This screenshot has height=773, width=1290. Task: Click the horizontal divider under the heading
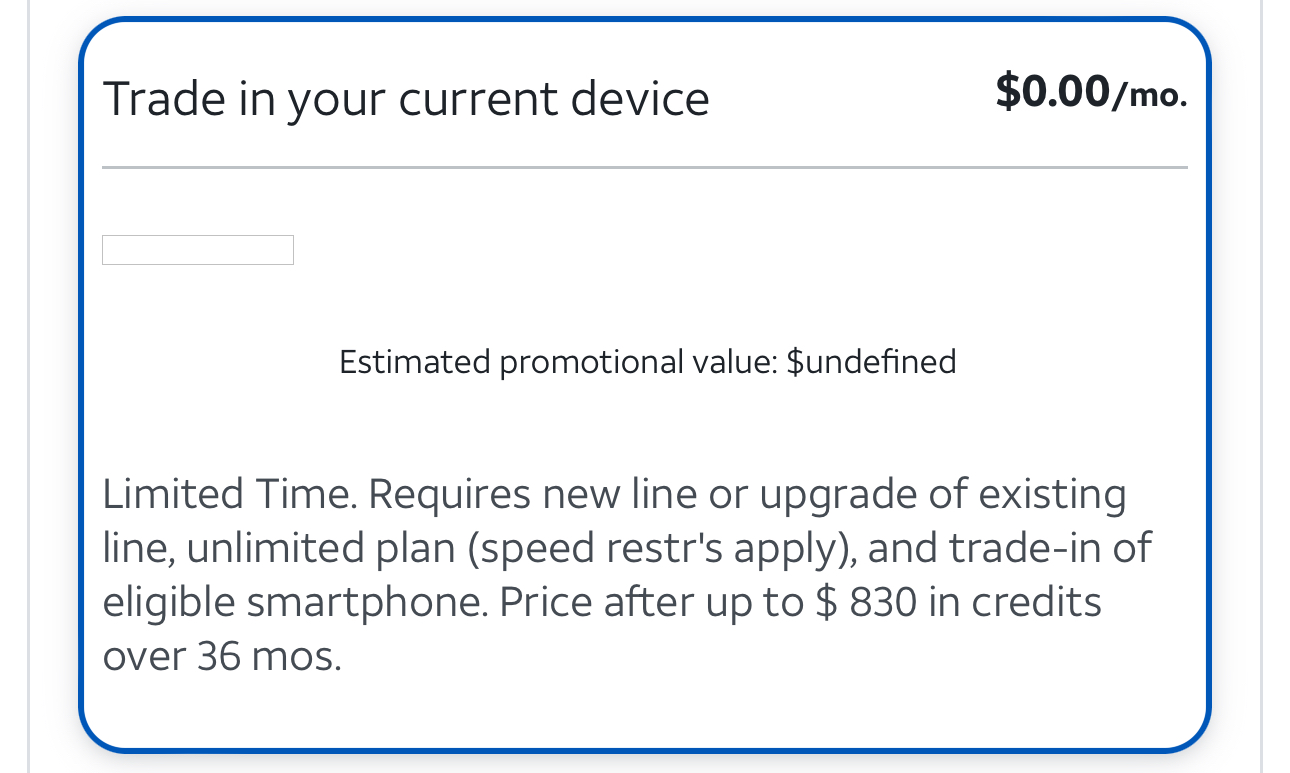tap(644, 168)
